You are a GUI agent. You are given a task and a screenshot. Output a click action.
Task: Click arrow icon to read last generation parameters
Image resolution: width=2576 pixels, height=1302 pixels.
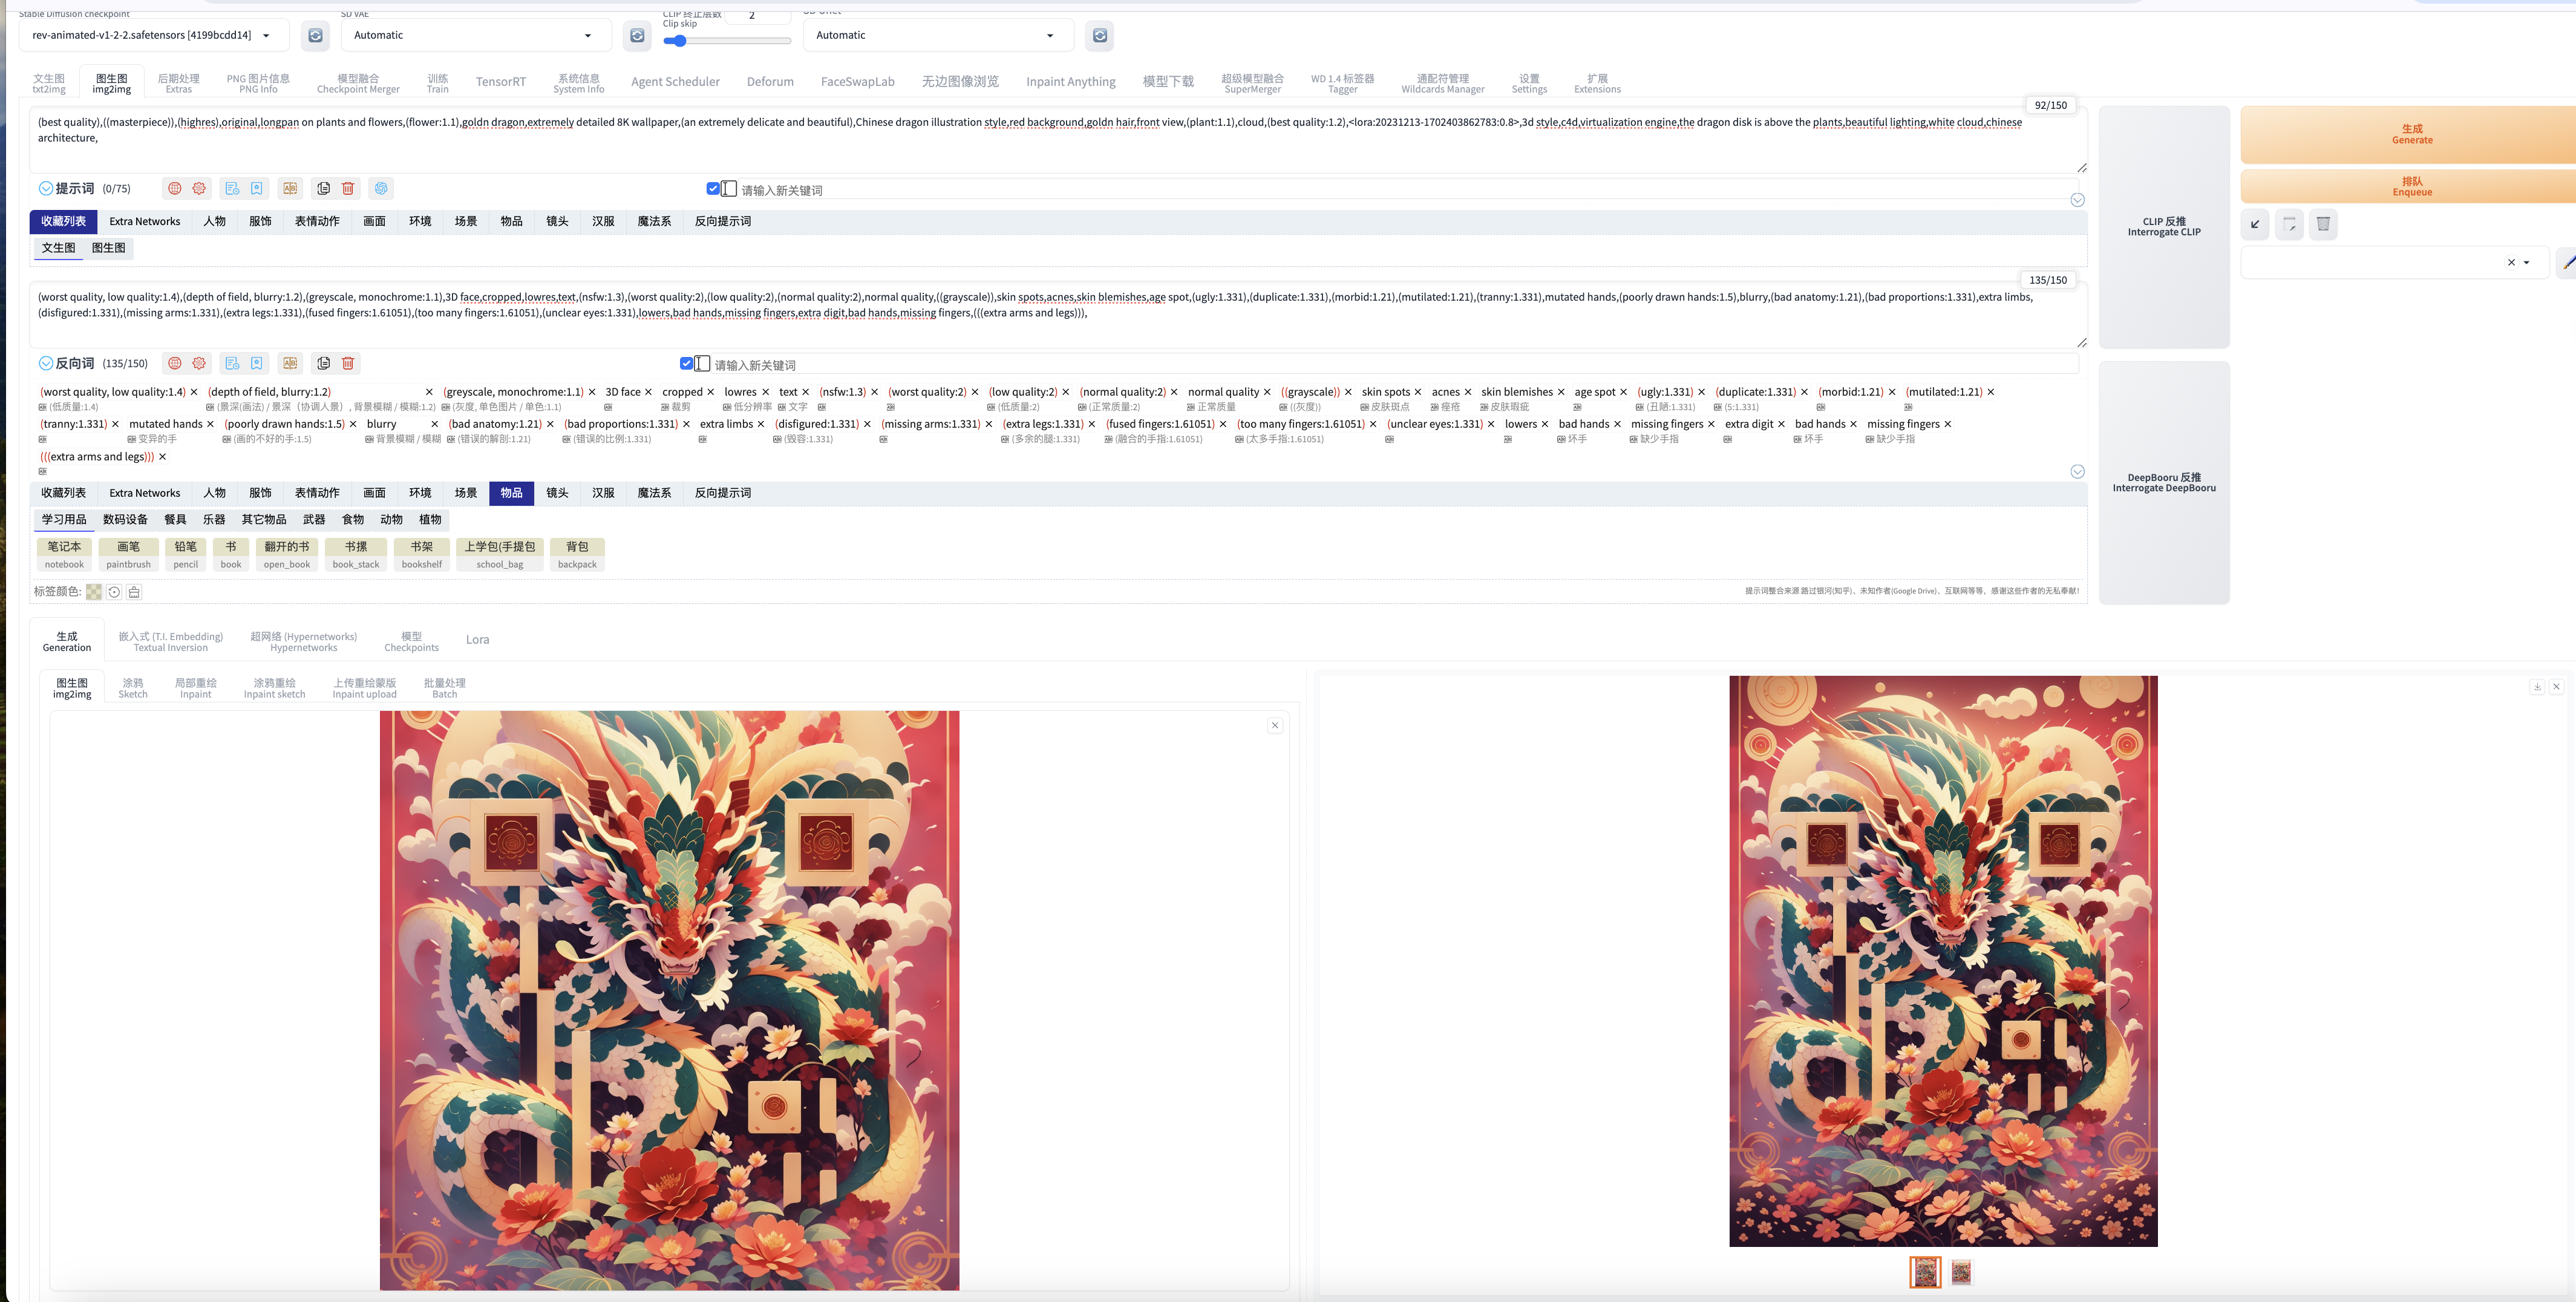pos(2255,224)
